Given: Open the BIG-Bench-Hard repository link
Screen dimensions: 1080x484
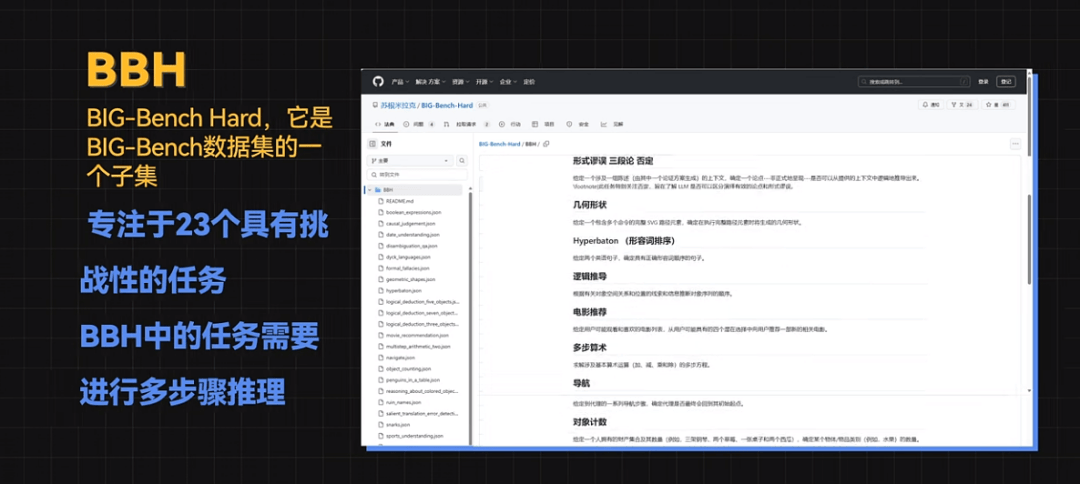Looking at the screenshot, I should coord(447,105).
